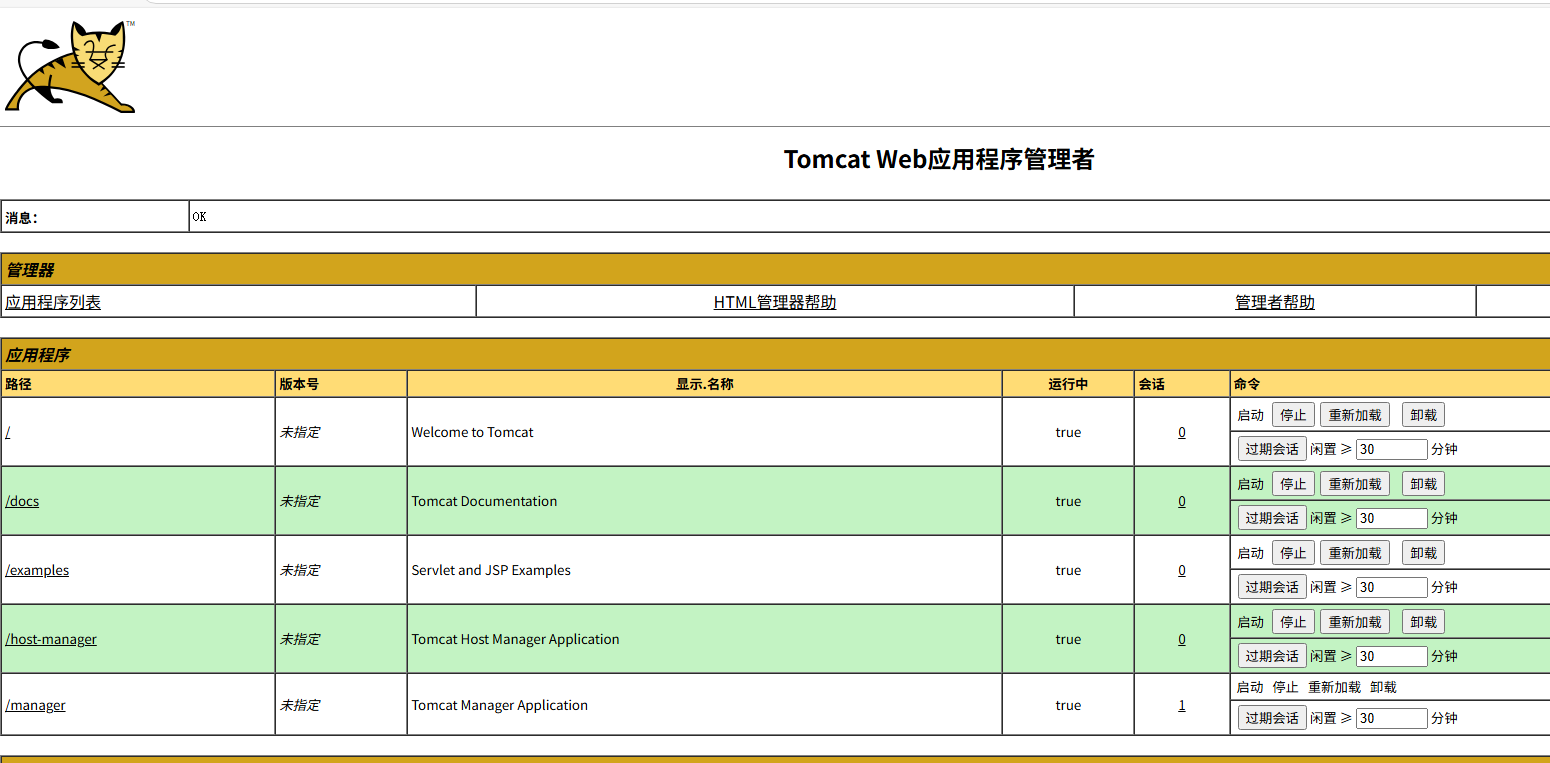
Task: Click 过期会话 button for Welcome to Tomcat
Action: point(1272,449)
